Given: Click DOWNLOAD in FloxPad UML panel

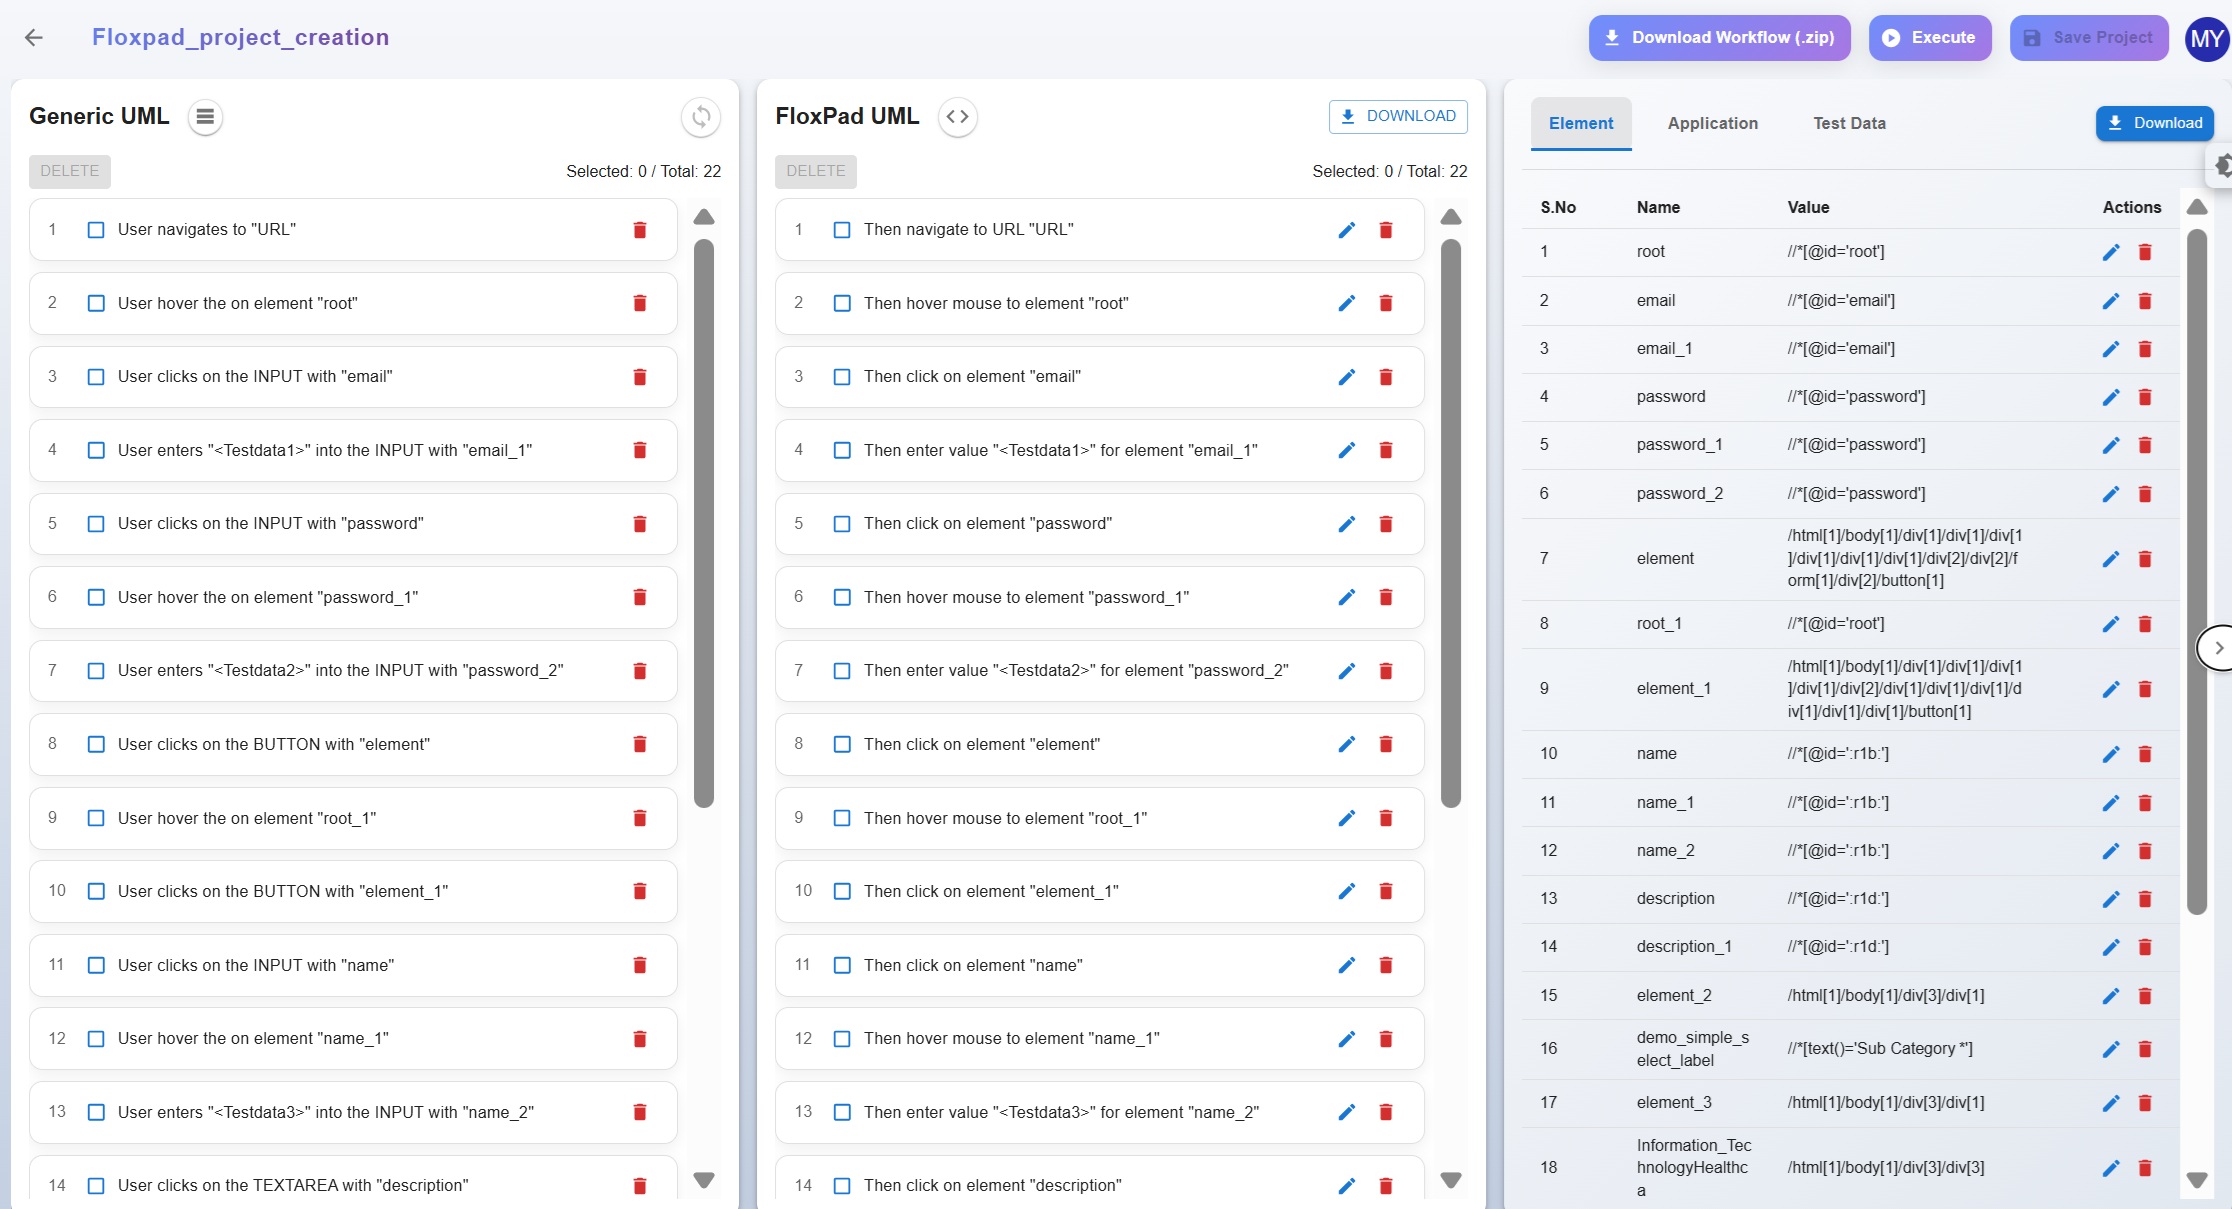Looking at the screenshot, I should pos(1398,116).
